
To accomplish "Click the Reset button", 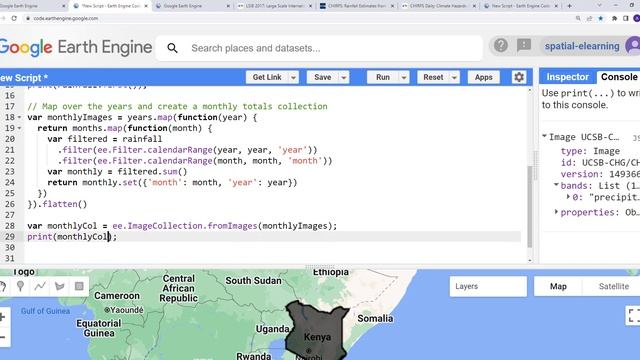I will (433, 77).
